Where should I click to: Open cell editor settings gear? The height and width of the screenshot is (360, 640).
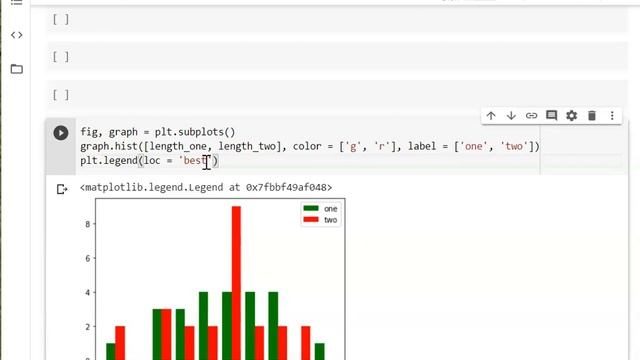pos(571,116)
